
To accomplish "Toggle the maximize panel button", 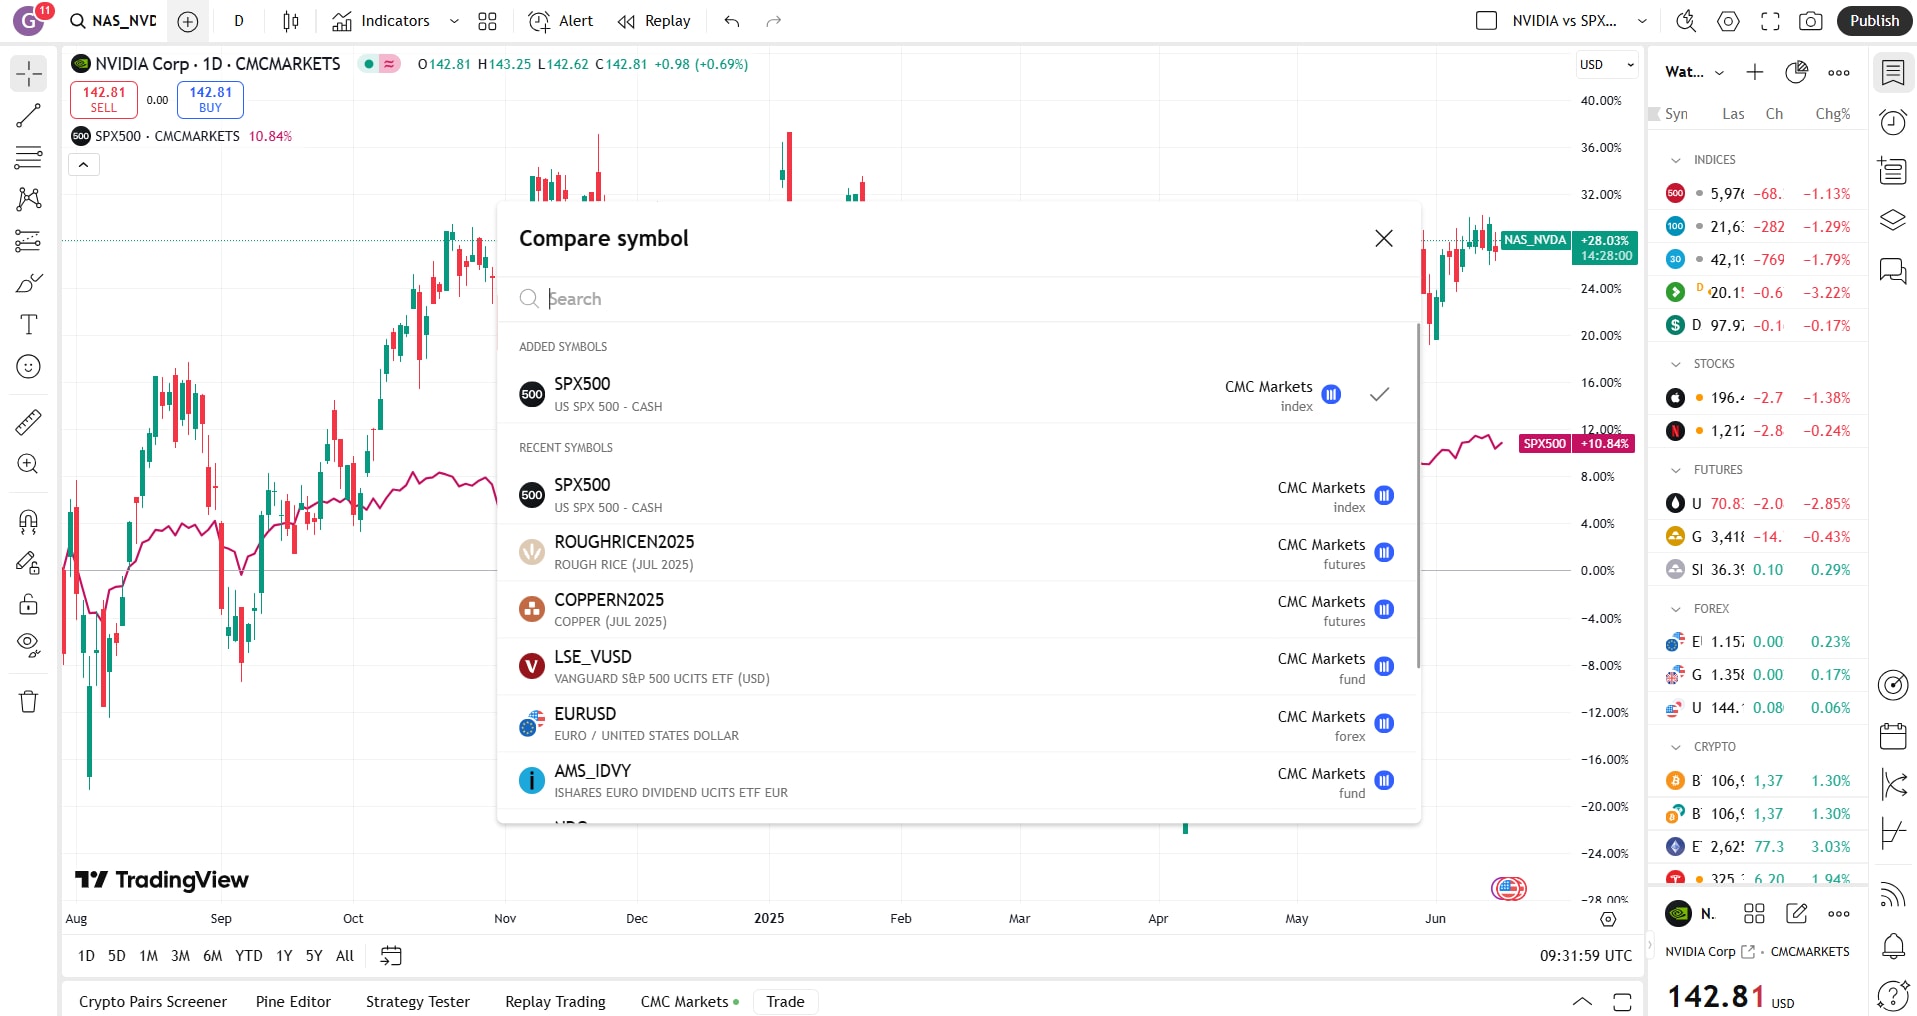I will pos(1622,1002).
